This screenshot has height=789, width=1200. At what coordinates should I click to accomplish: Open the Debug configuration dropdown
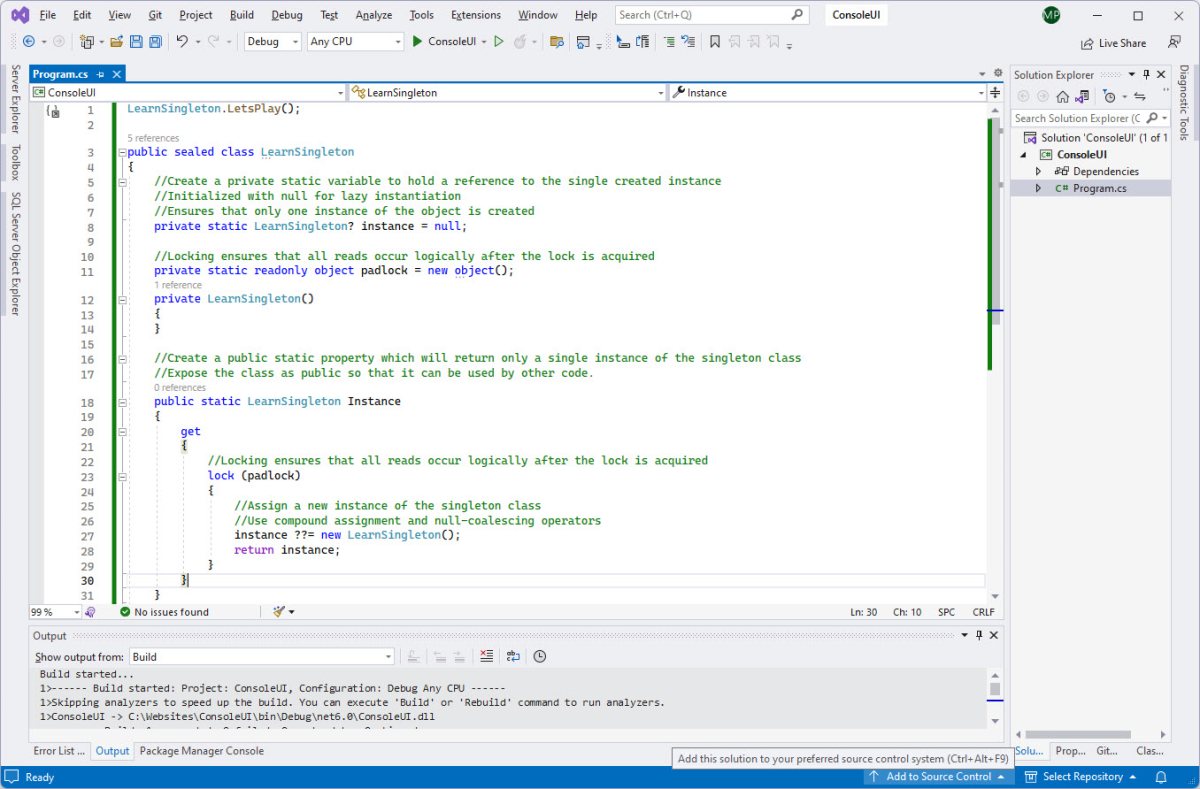pos(273,42)
